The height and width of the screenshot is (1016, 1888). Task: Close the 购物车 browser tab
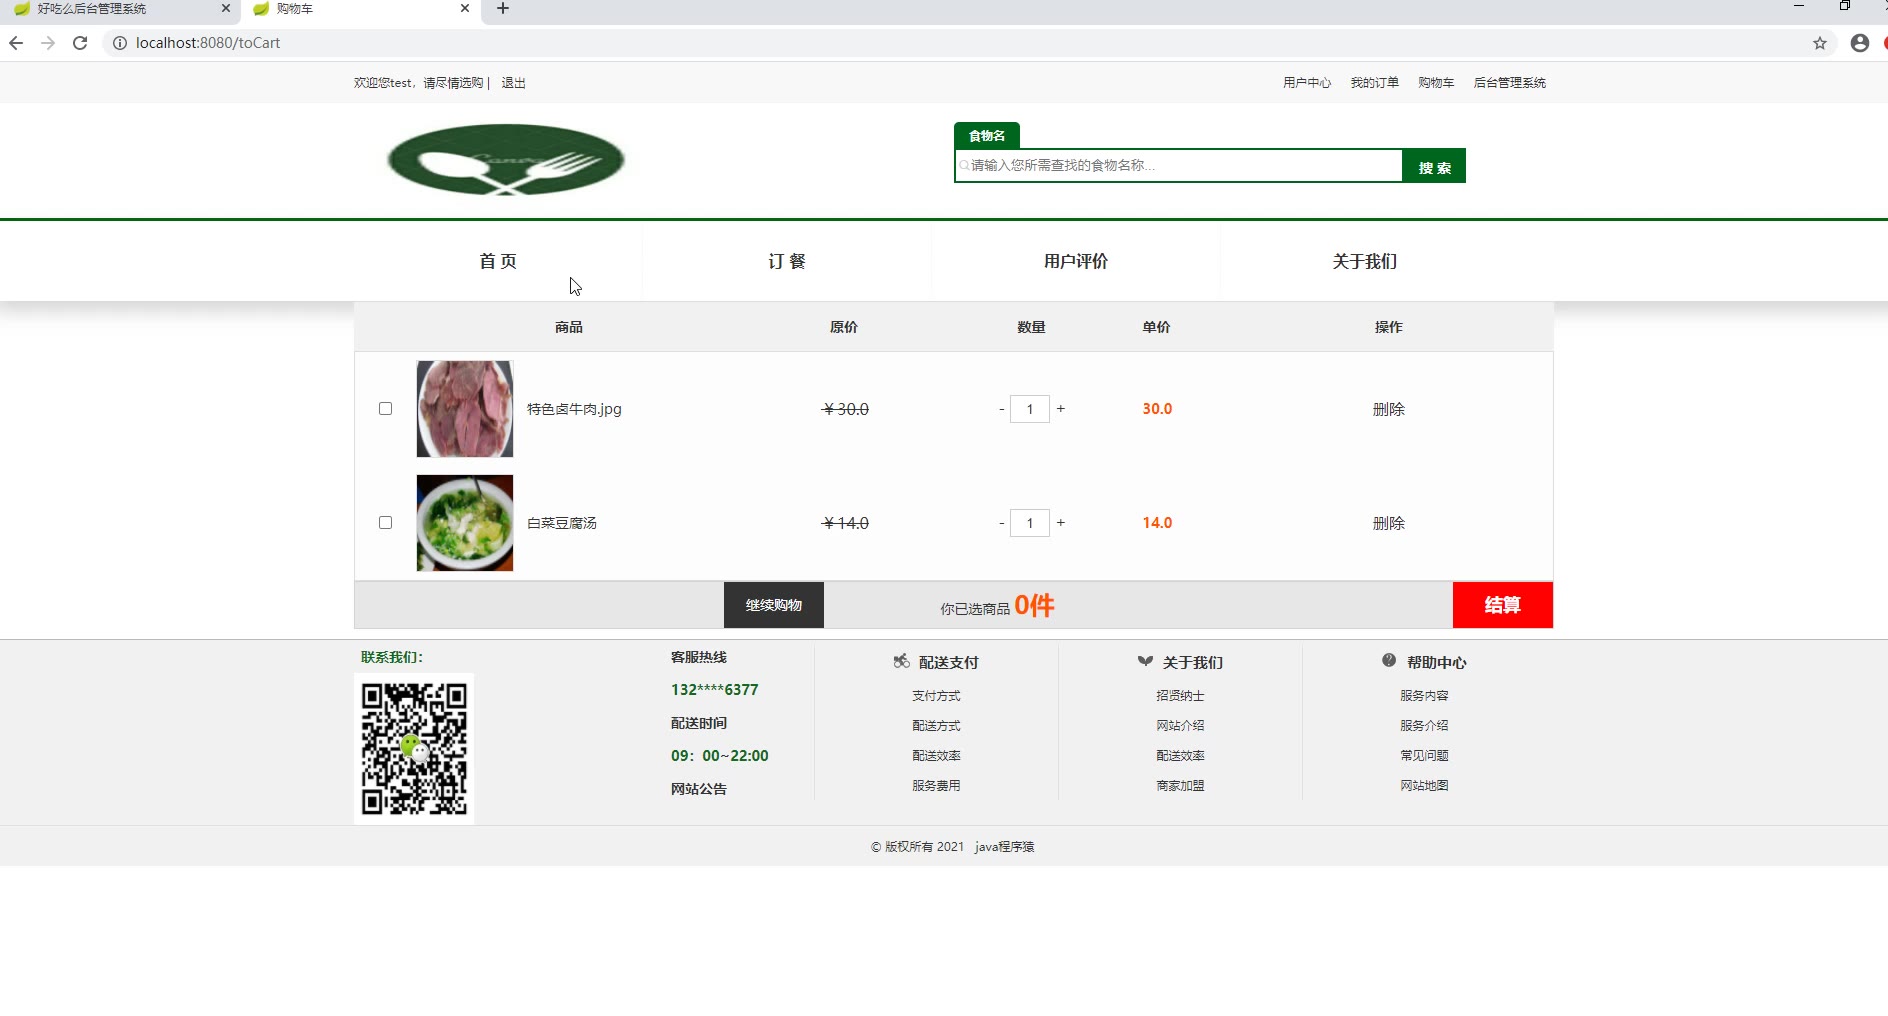[x=465, y=8]
